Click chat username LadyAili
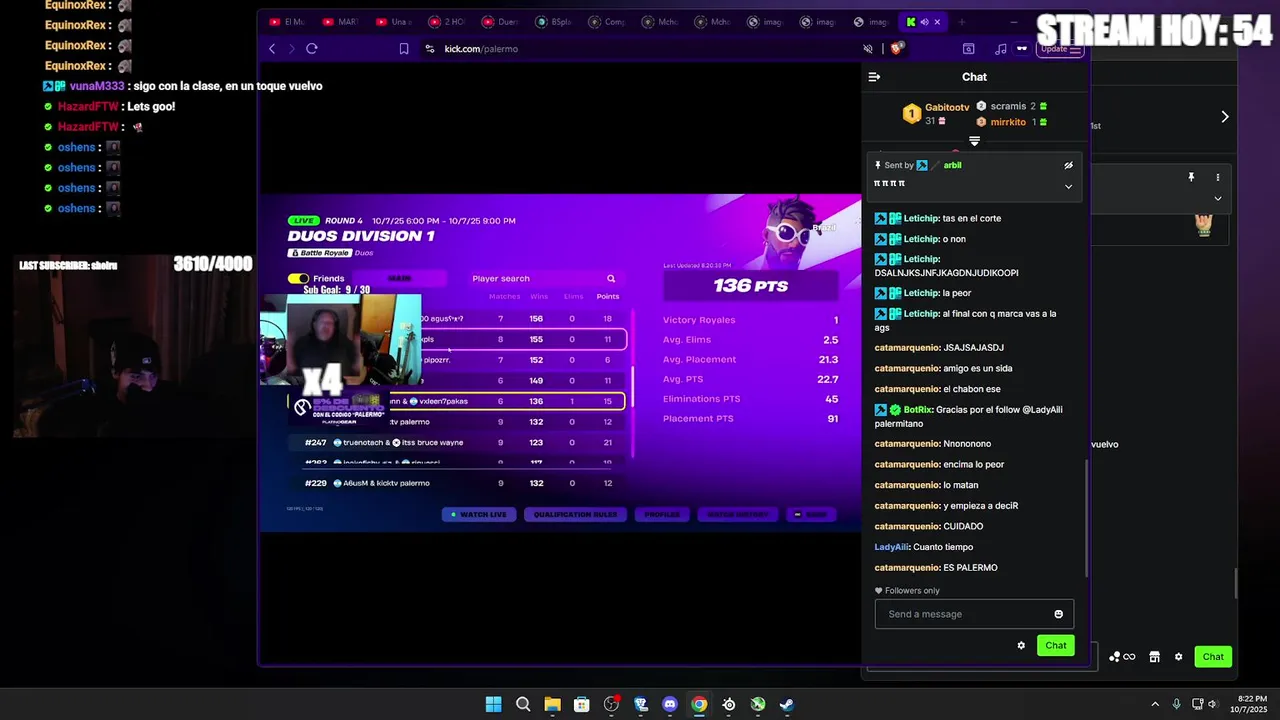The image size is (1280, 720). click(892, 547)
